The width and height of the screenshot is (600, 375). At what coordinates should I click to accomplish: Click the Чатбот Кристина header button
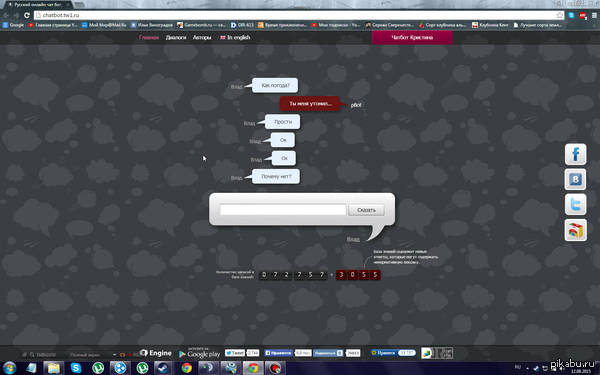pyautogui.click(x=412, y=38)
